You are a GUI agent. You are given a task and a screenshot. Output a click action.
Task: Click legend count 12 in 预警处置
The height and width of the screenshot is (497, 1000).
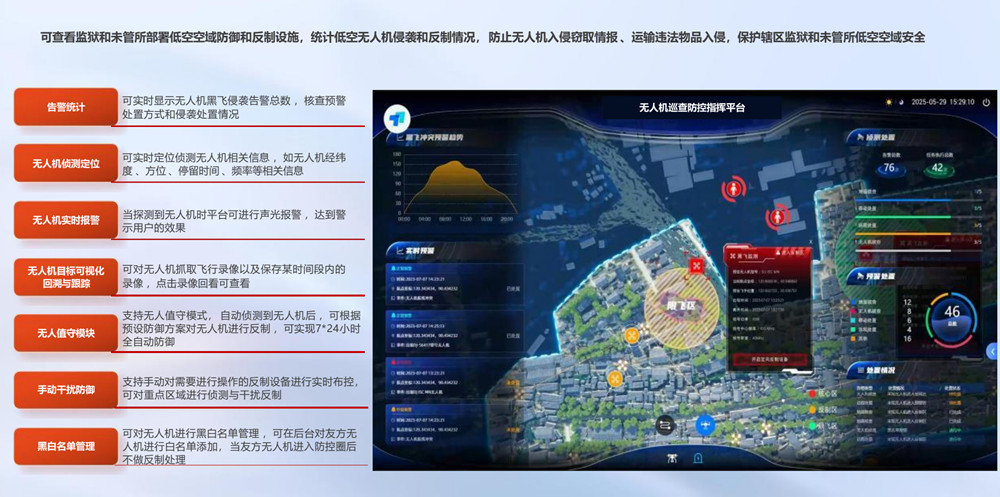click(x=907, y=302)
